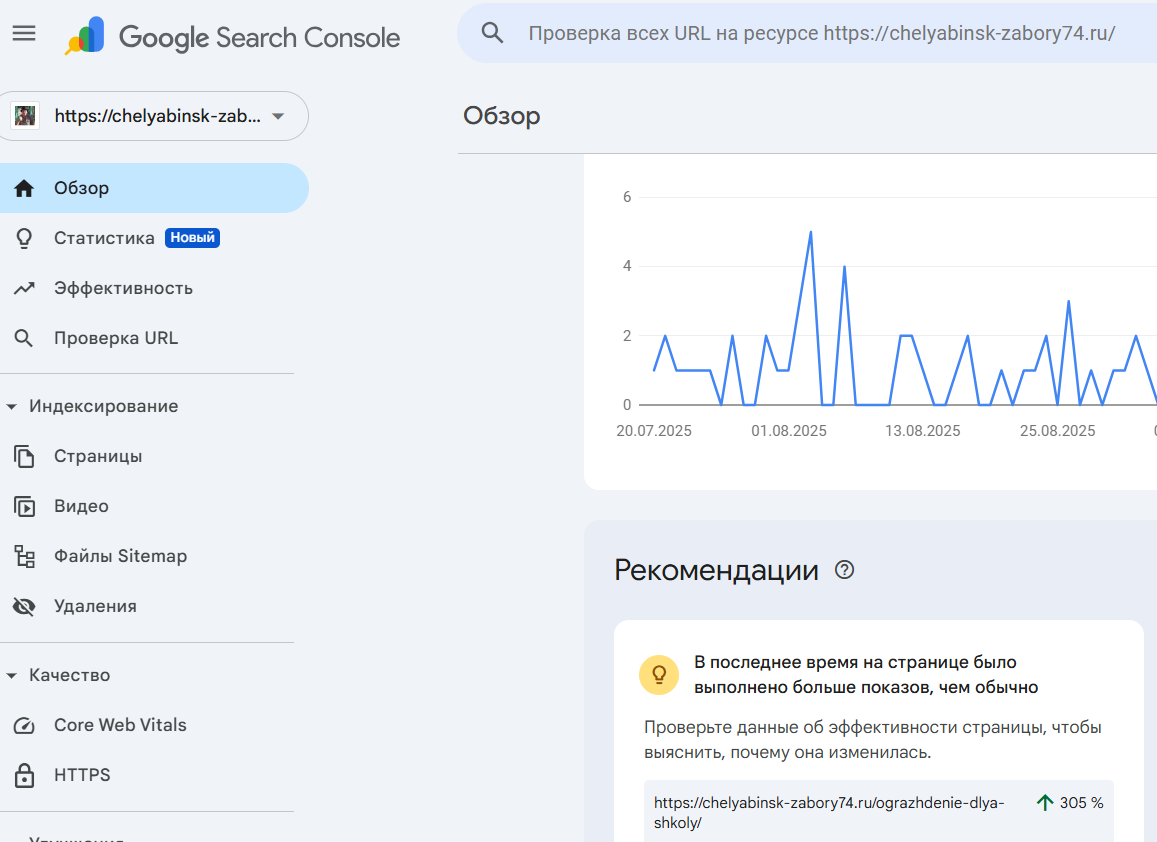Open the hamburger main menu

(x=24, y=33)
